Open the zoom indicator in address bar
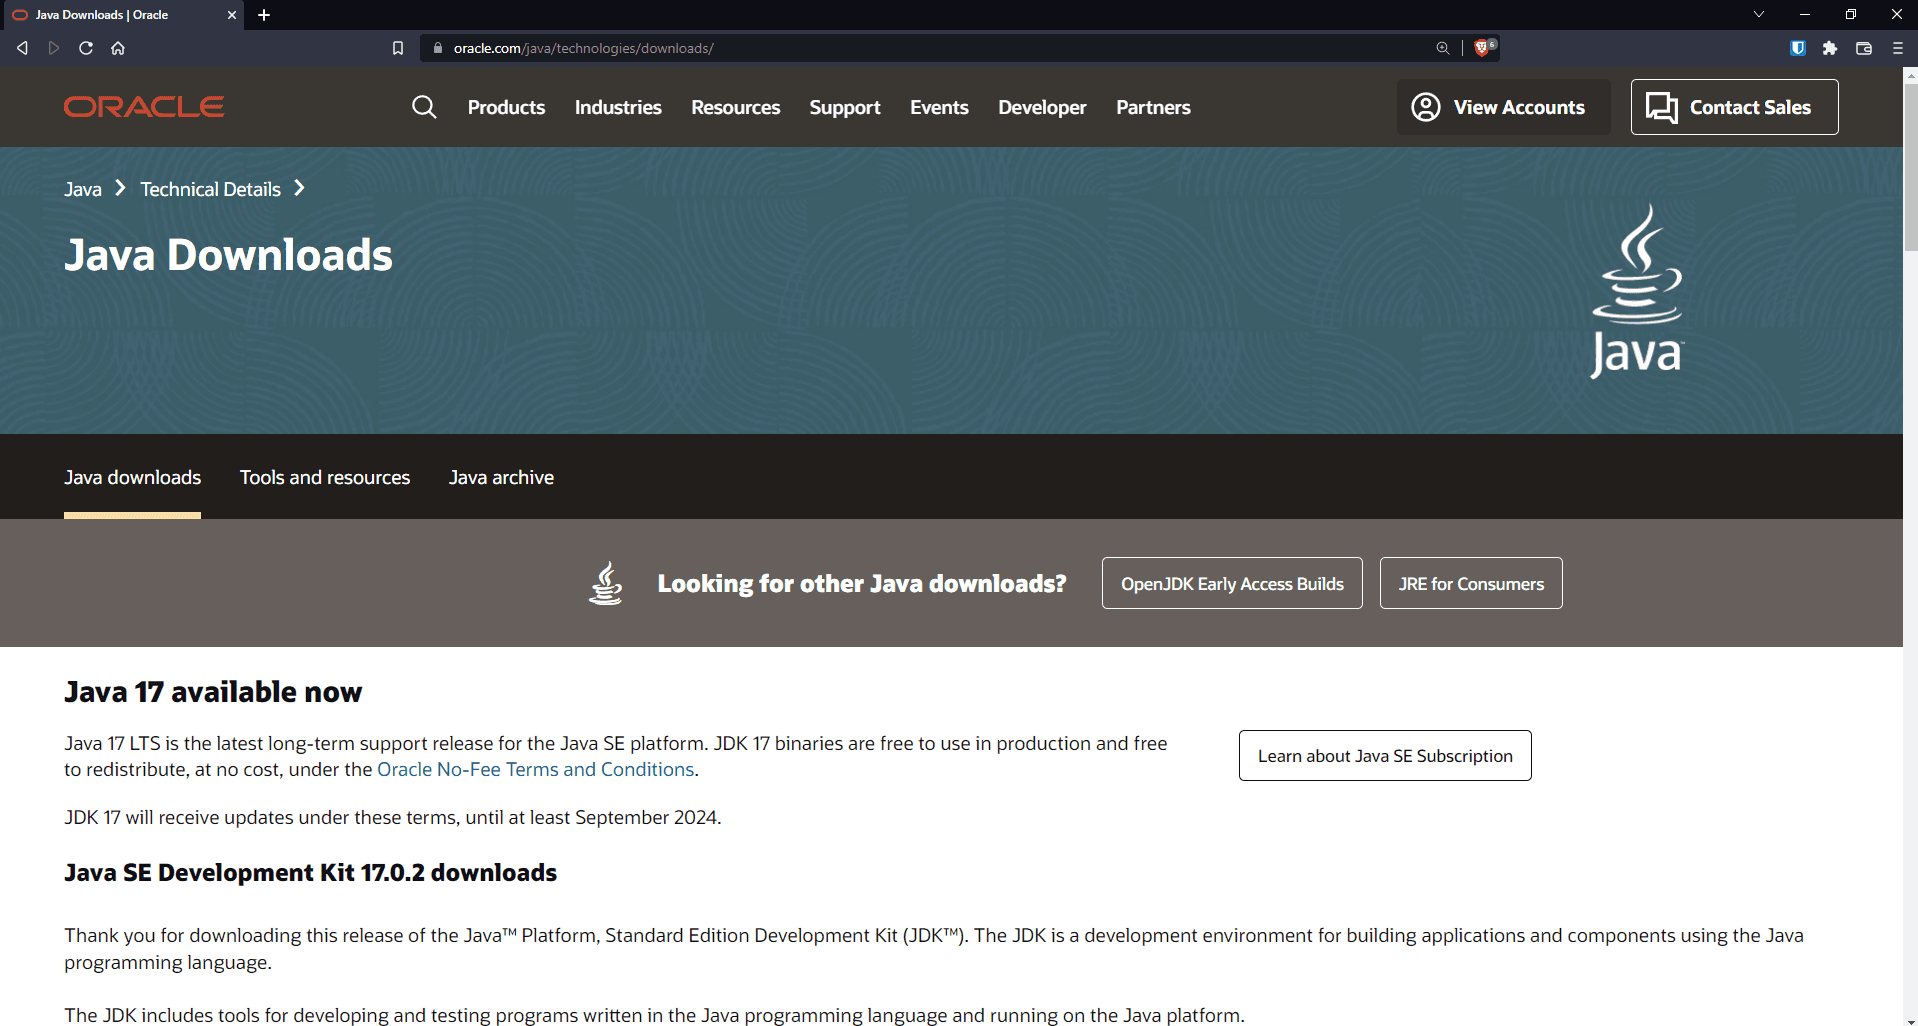The image size is (1918, 1026). coord(1443,48)
